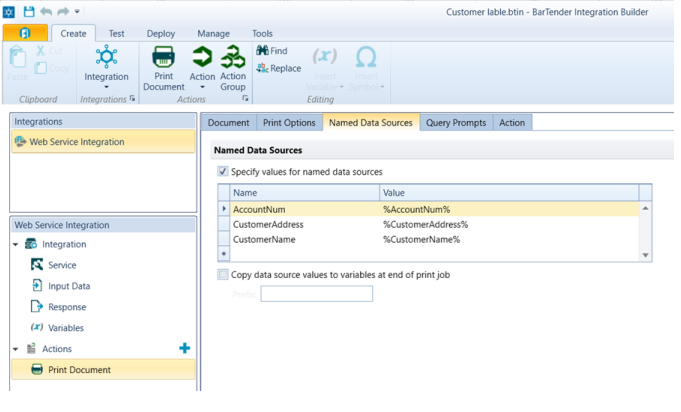This screenshot has height=412, width=681.
Task: Click the Copy icon in Clipboard group
Action: (41, 68)
